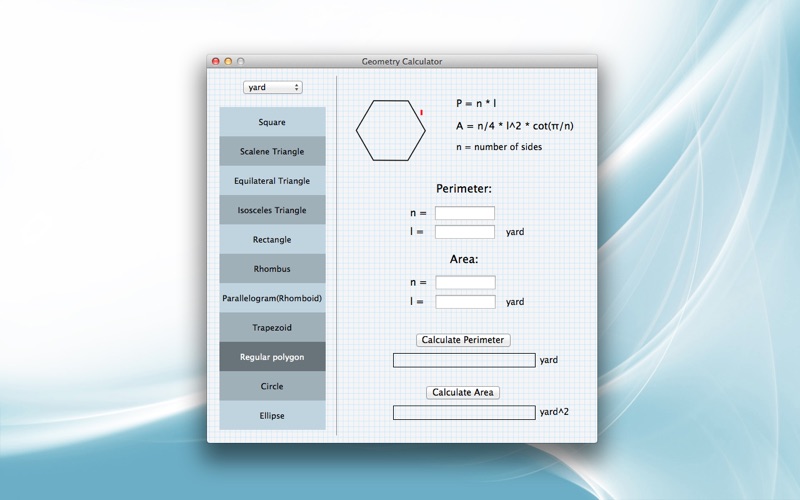Click the Calculate Perimeter button
This screenshot has height=500, width=800.
click(463, 340)
